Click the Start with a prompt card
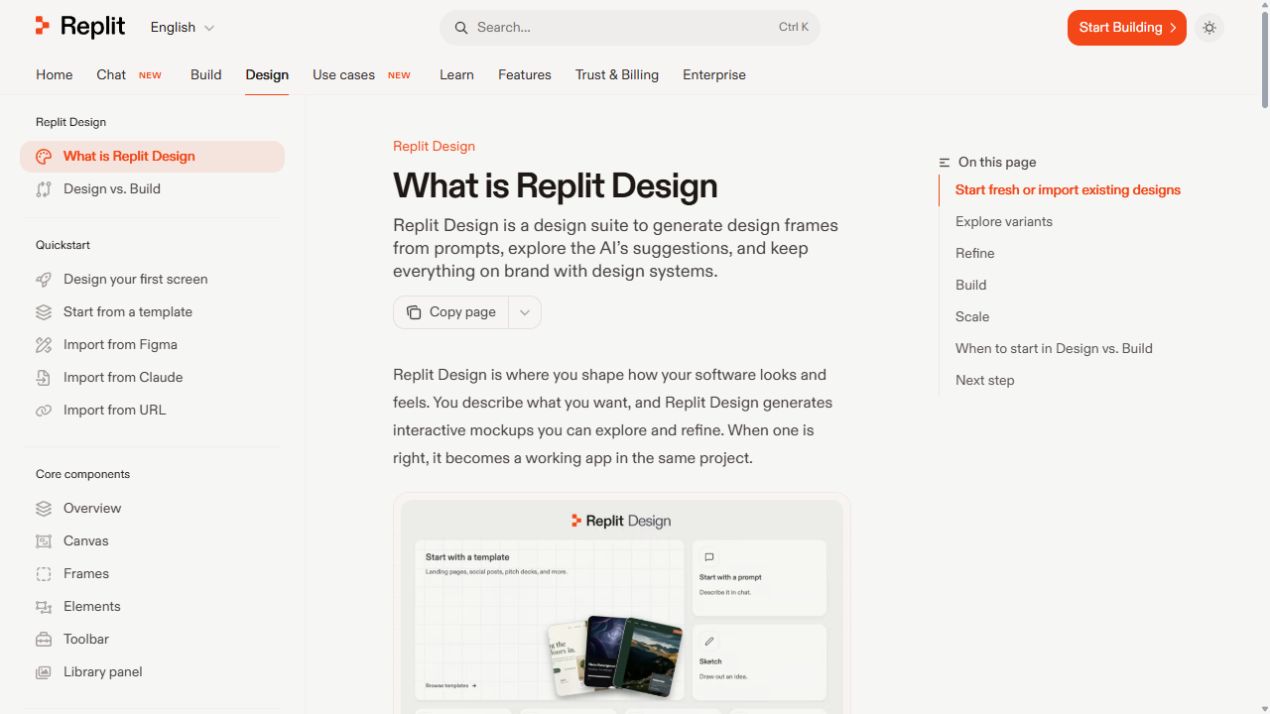The image size is (1270, 714). click(x=759, y=578)
